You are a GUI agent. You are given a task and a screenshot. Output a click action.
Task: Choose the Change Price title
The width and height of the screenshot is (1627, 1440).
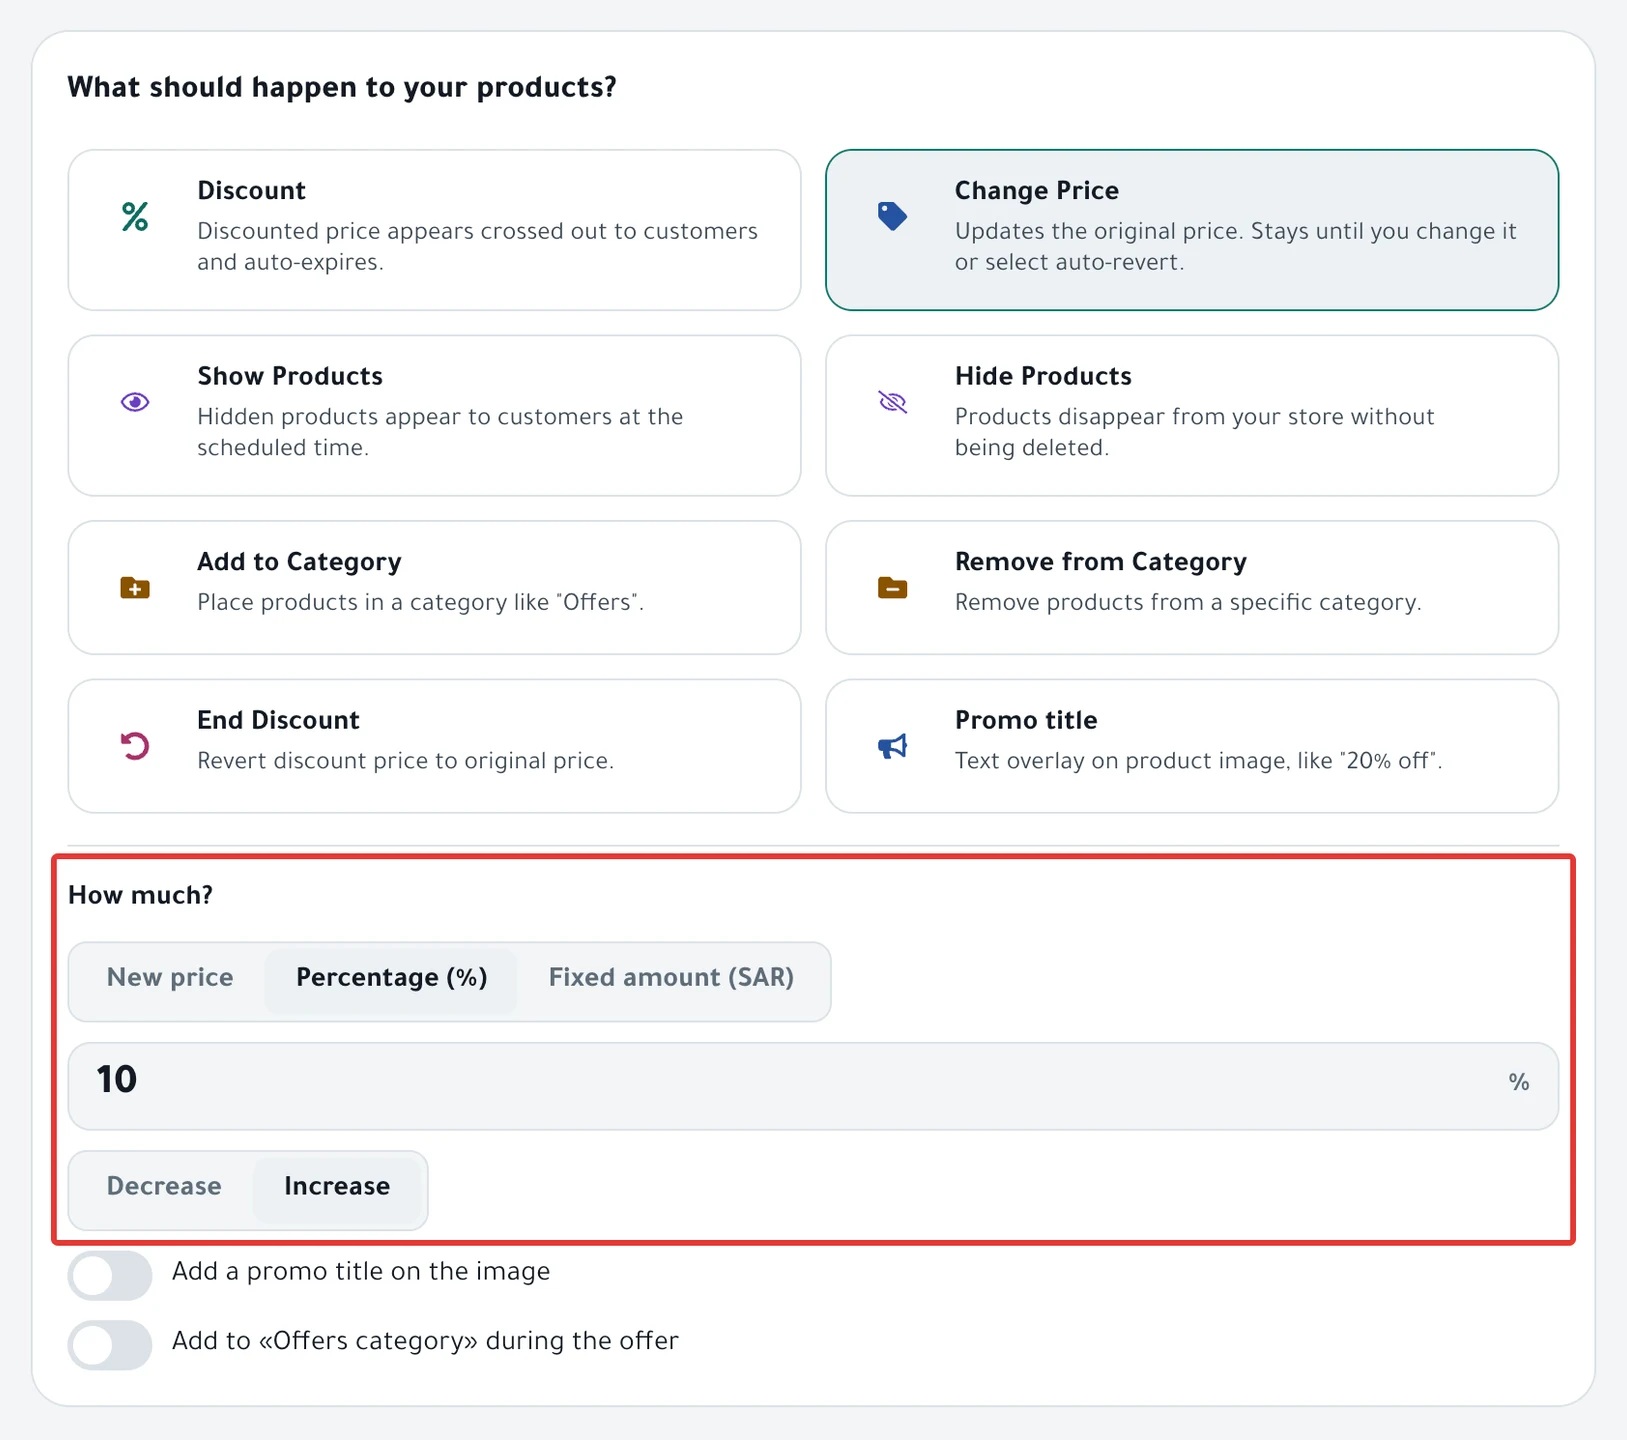coord(1037,190)
